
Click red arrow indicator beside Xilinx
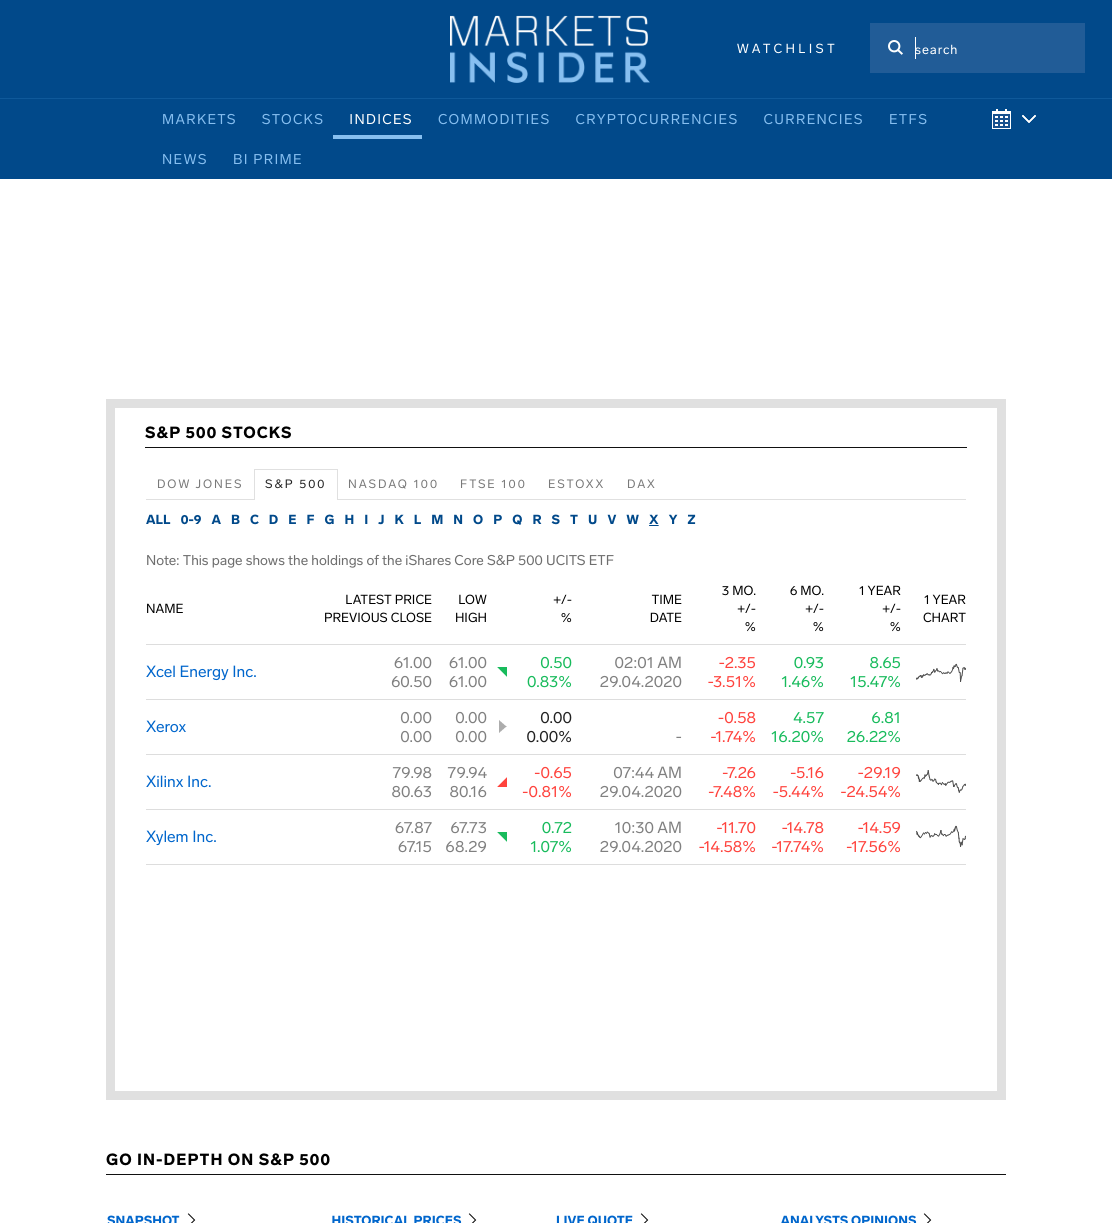click(x=503, y=782)
